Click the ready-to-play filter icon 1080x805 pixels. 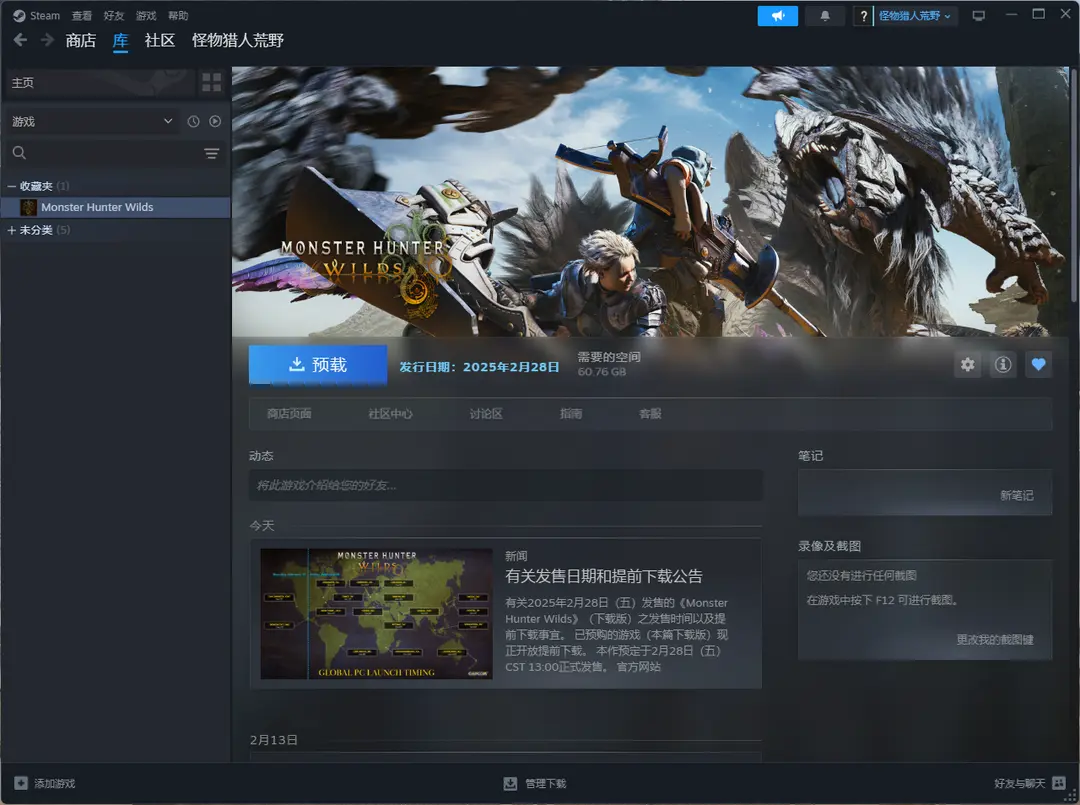pos(215,121)
